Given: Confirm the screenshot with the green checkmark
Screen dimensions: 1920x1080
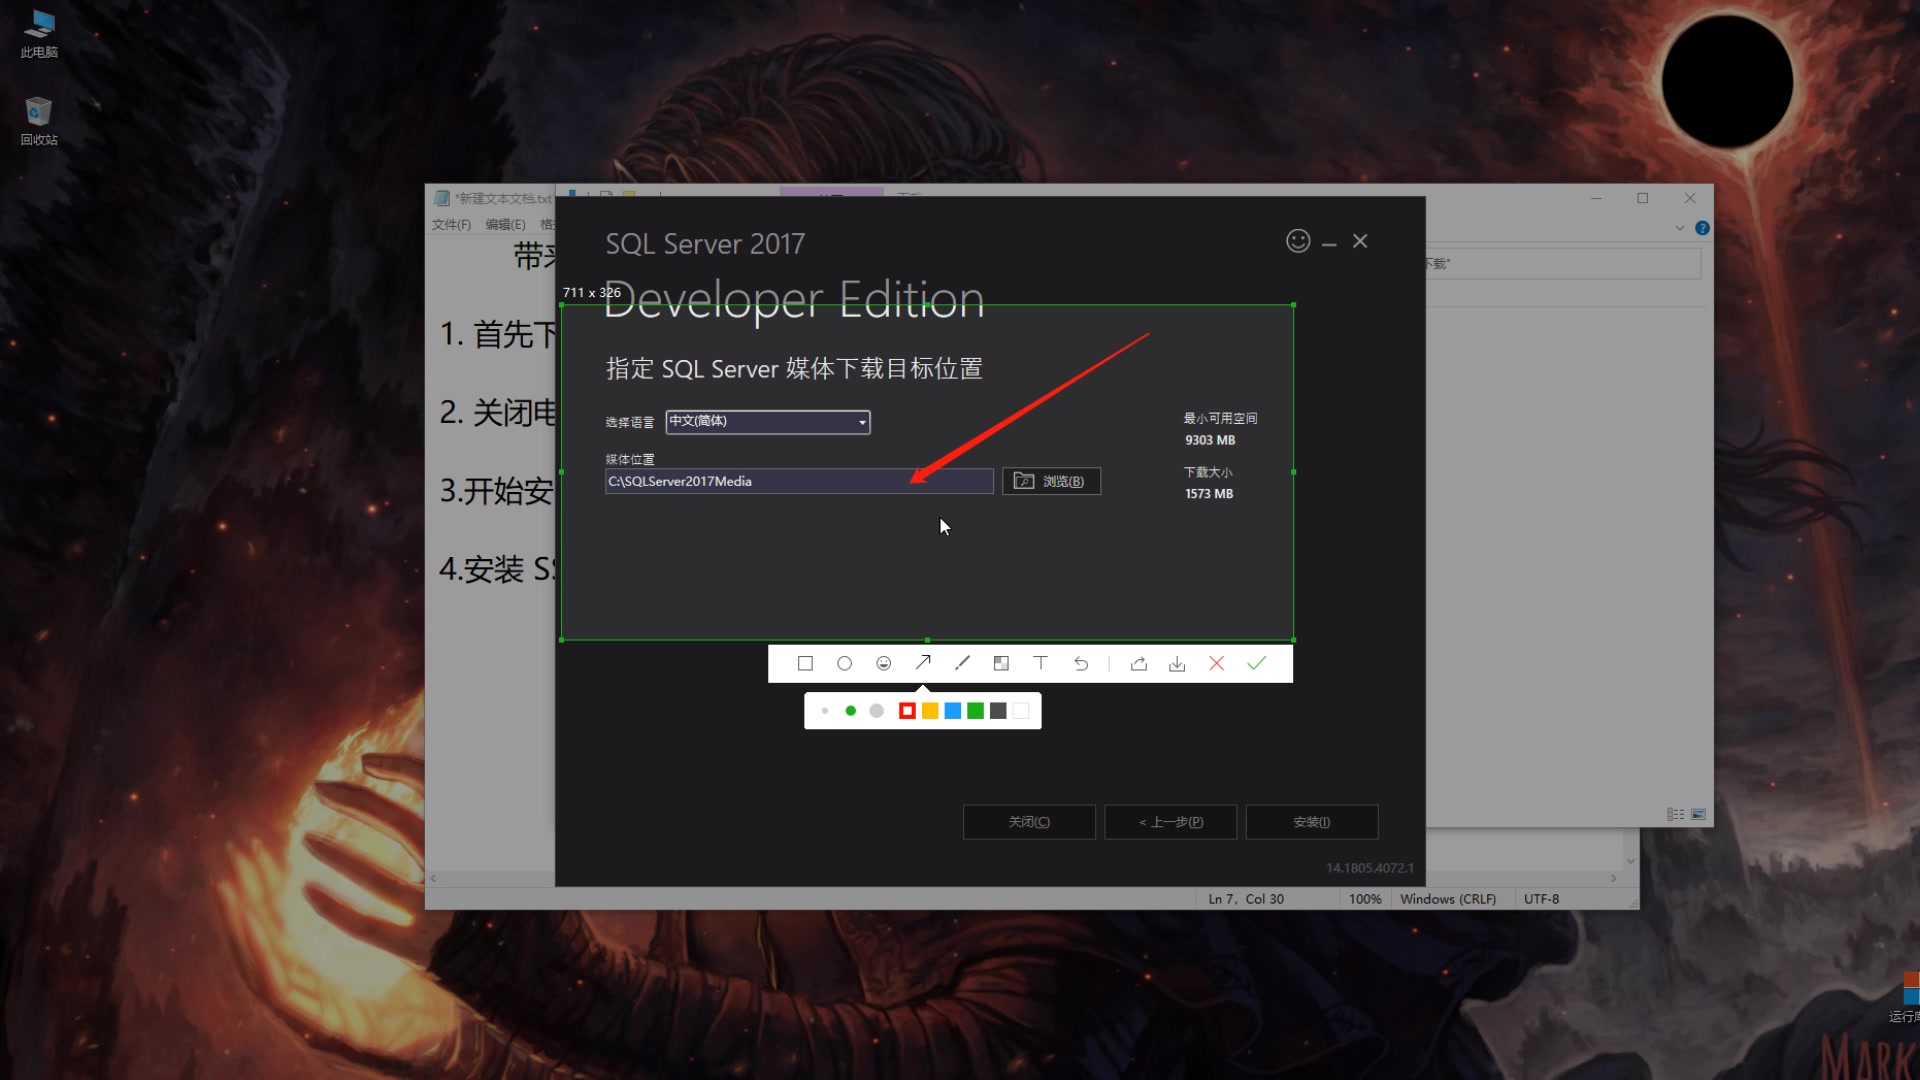Looking at the screenshot, I should point(1257,663).
